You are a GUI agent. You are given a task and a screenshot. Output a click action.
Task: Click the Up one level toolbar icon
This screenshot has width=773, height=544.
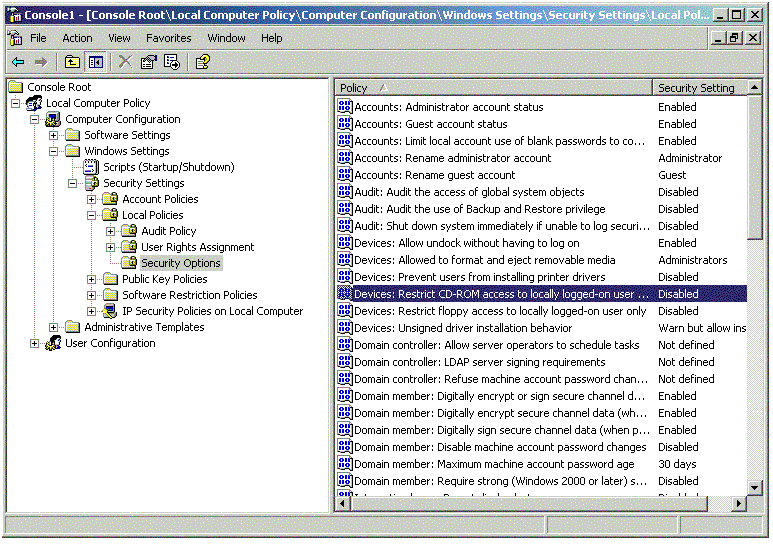click(72, 62)
